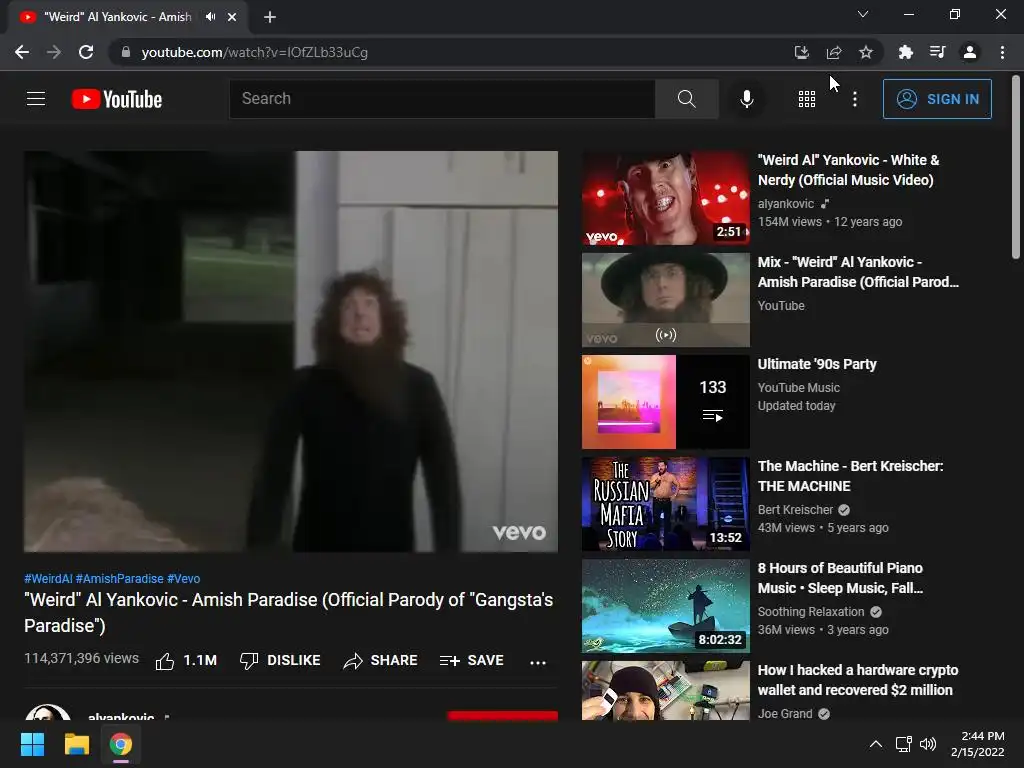Screen dimensions: 1024x768
Task: Open File Explorer from taskbar
Action: tap(76, 744)
